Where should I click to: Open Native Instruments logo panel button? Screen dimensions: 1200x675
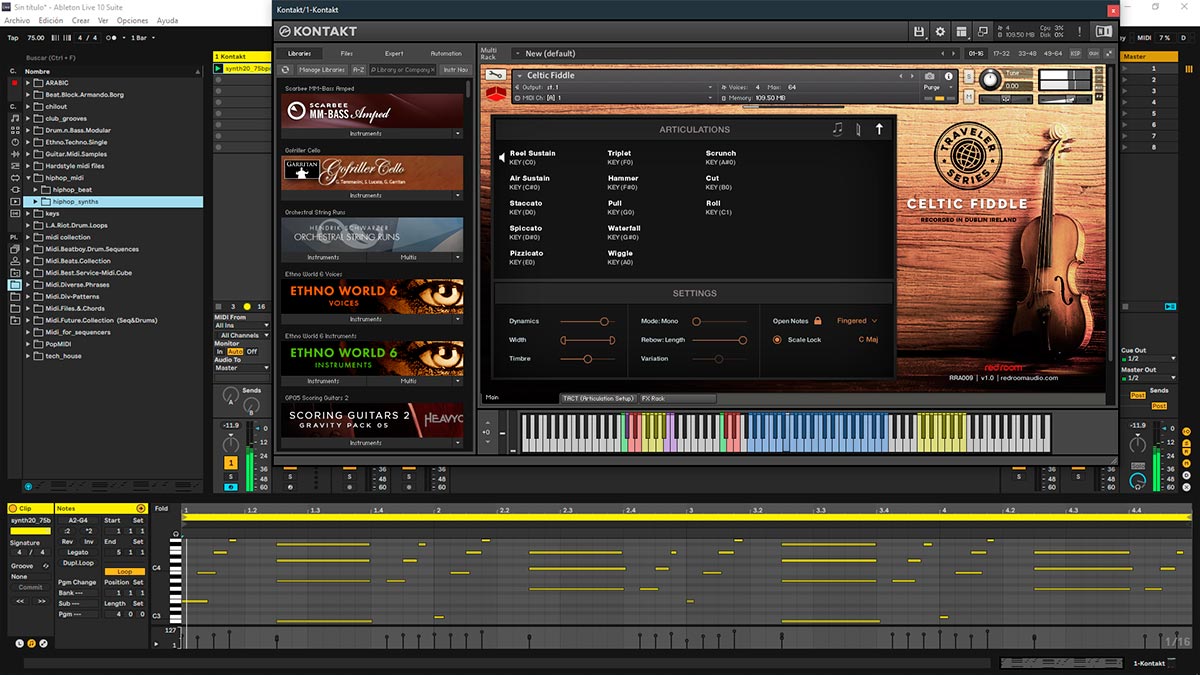click(x=1104, y=32)
